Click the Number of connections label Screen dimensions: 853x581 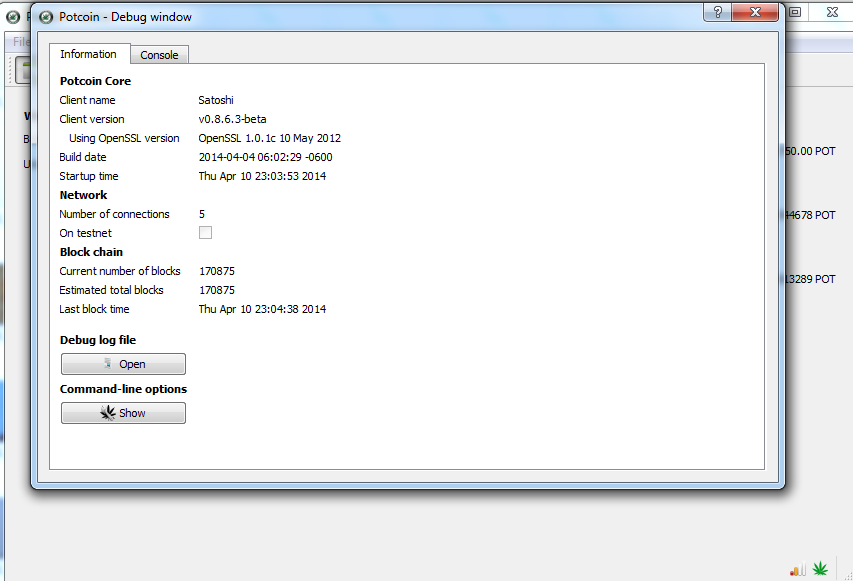pyautogui.click(x=114, y=214)
